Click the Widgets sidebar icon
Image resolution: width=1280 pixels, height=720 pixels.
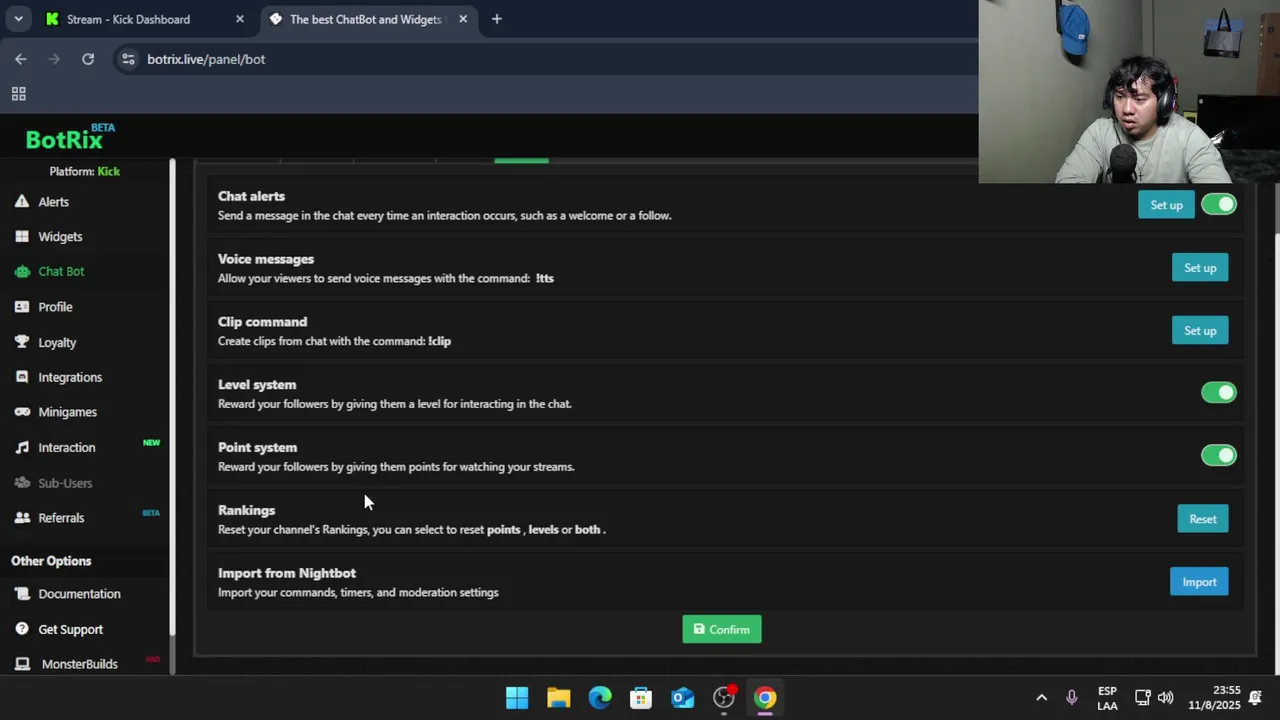pos(21,237)
